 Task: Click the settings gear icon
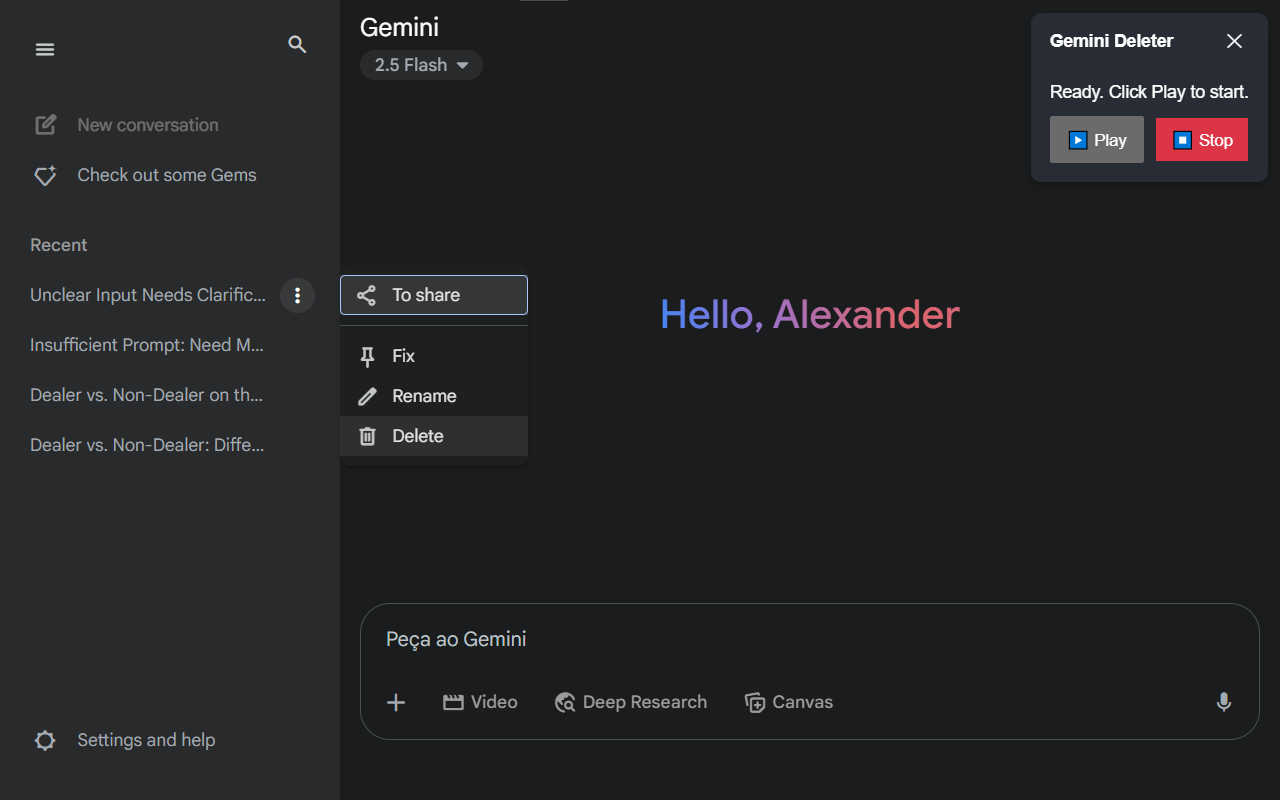pyautogui.click(x=45, y=740)
